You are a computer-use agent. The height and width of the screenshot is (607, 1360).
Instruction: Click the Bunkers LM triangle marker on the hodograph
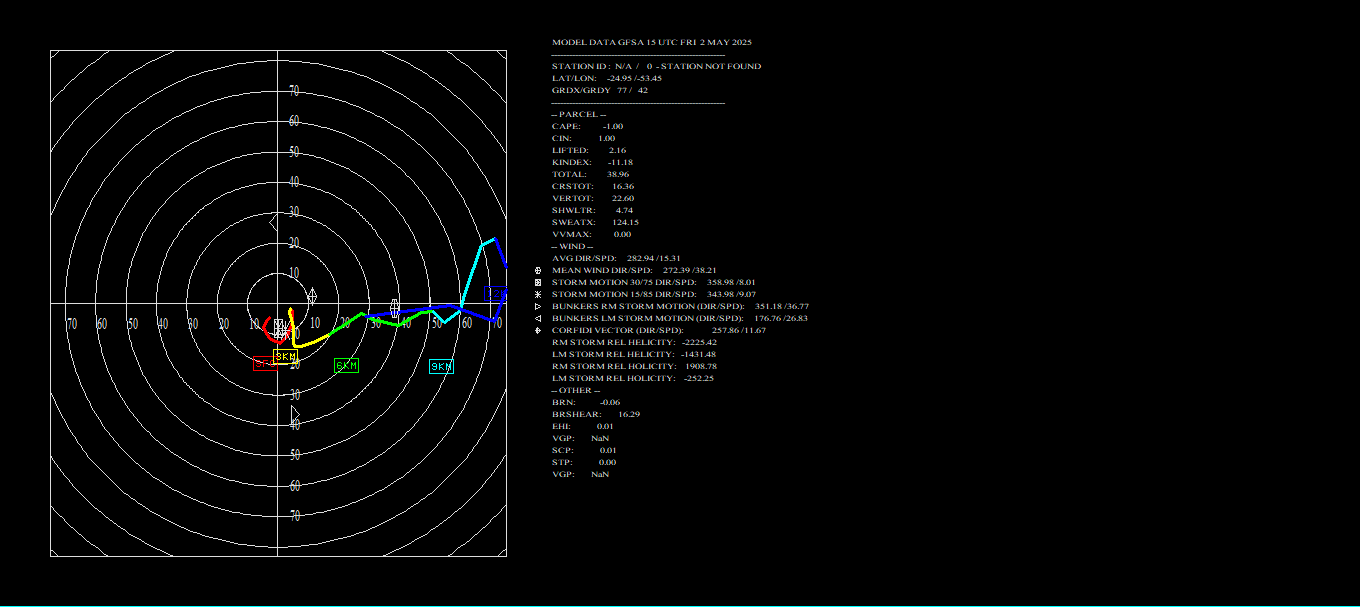click(x=275, y=222)
